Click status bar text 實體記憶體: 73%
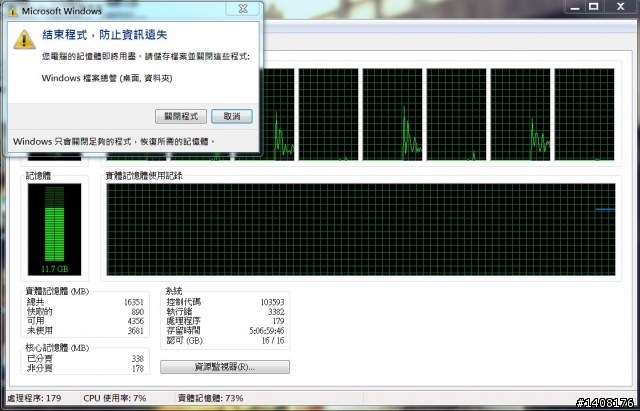The height and width of the screenshot is (411, 640). pyautogui.click(x=211, y=398)
